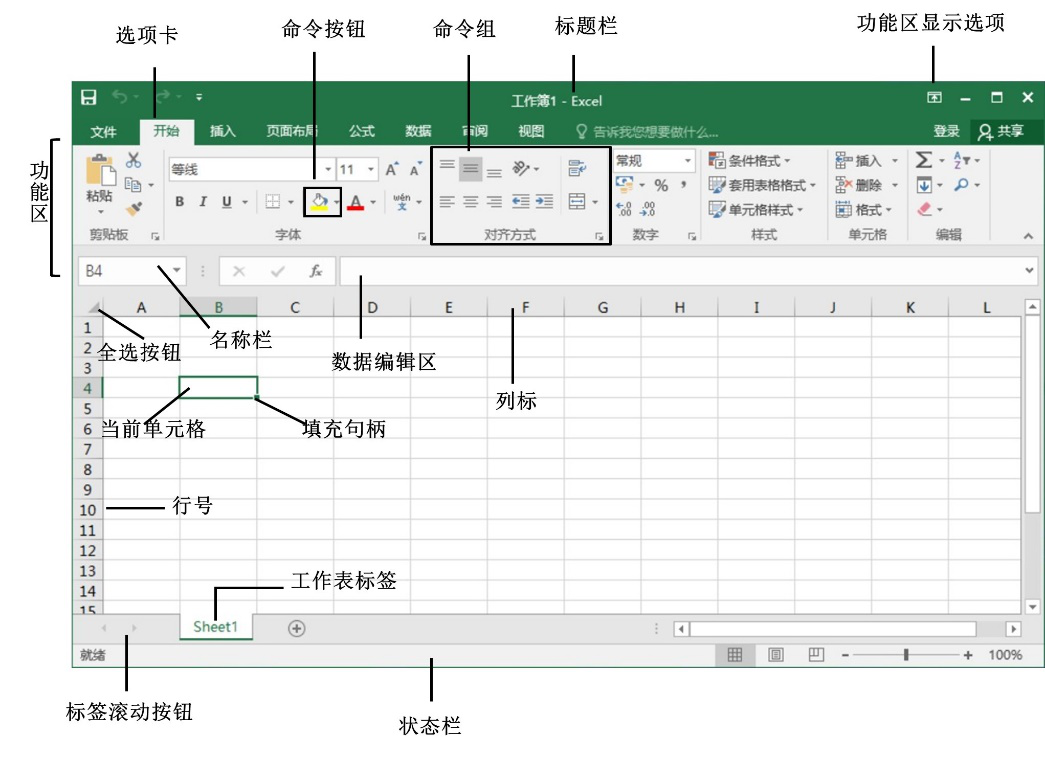
Task: Expand the number format 常规 dropdown
Action: [x=688, y=161]
